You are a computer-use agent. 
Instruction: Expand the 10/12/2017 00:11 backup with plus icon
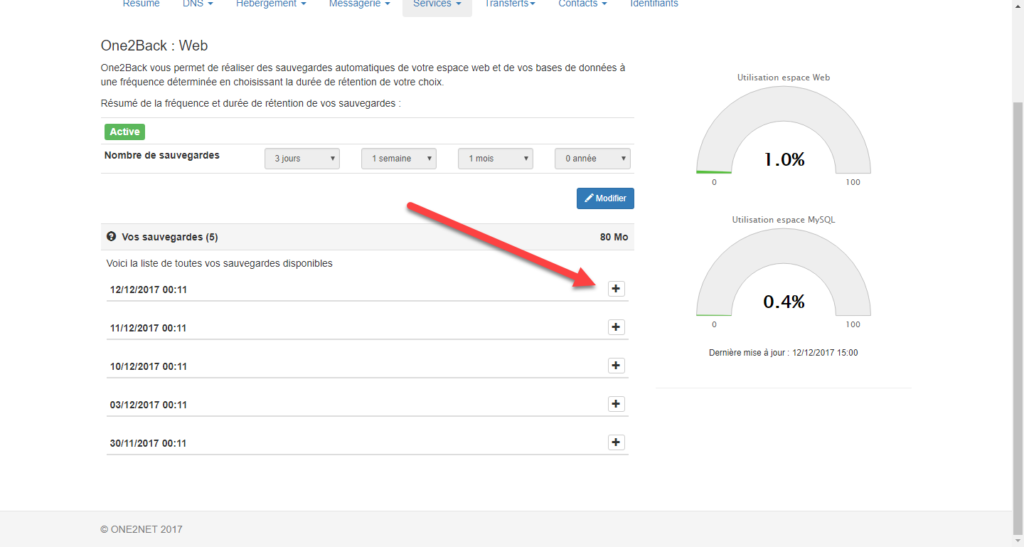[616, 366]
